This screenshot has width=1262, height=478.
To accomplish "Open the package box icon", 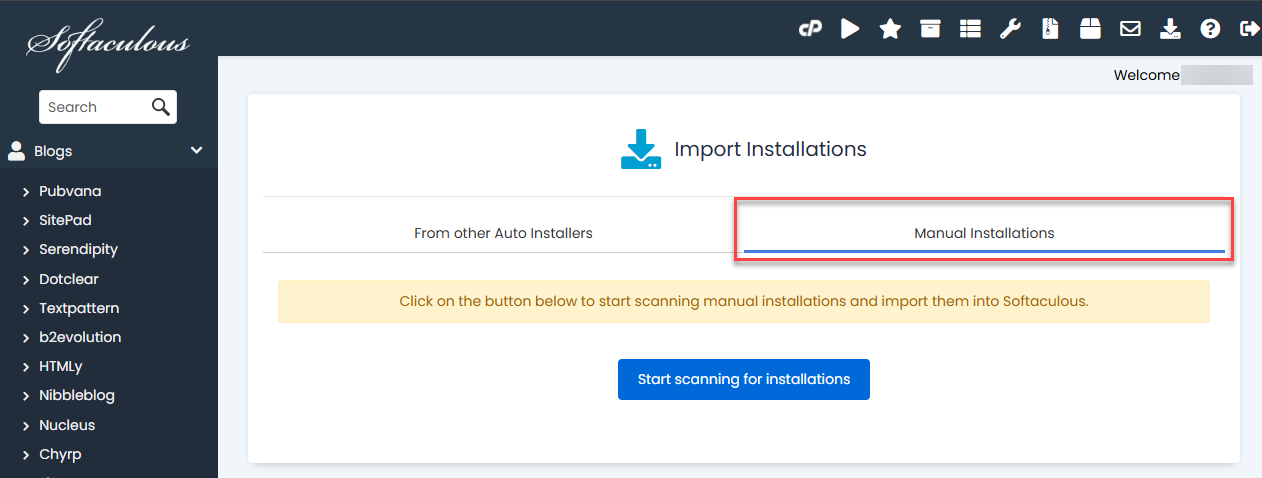I will tap(1090, 29).
